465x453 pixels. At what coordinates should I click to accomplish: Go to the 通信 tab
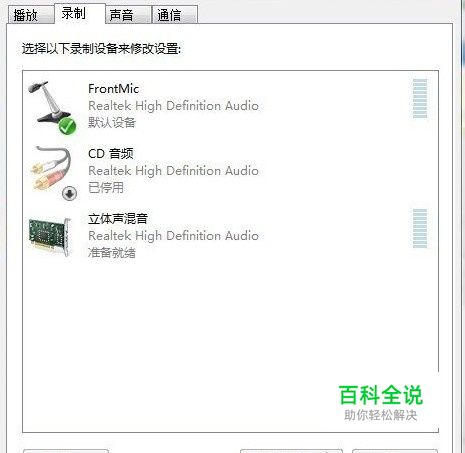click(175, 15)
